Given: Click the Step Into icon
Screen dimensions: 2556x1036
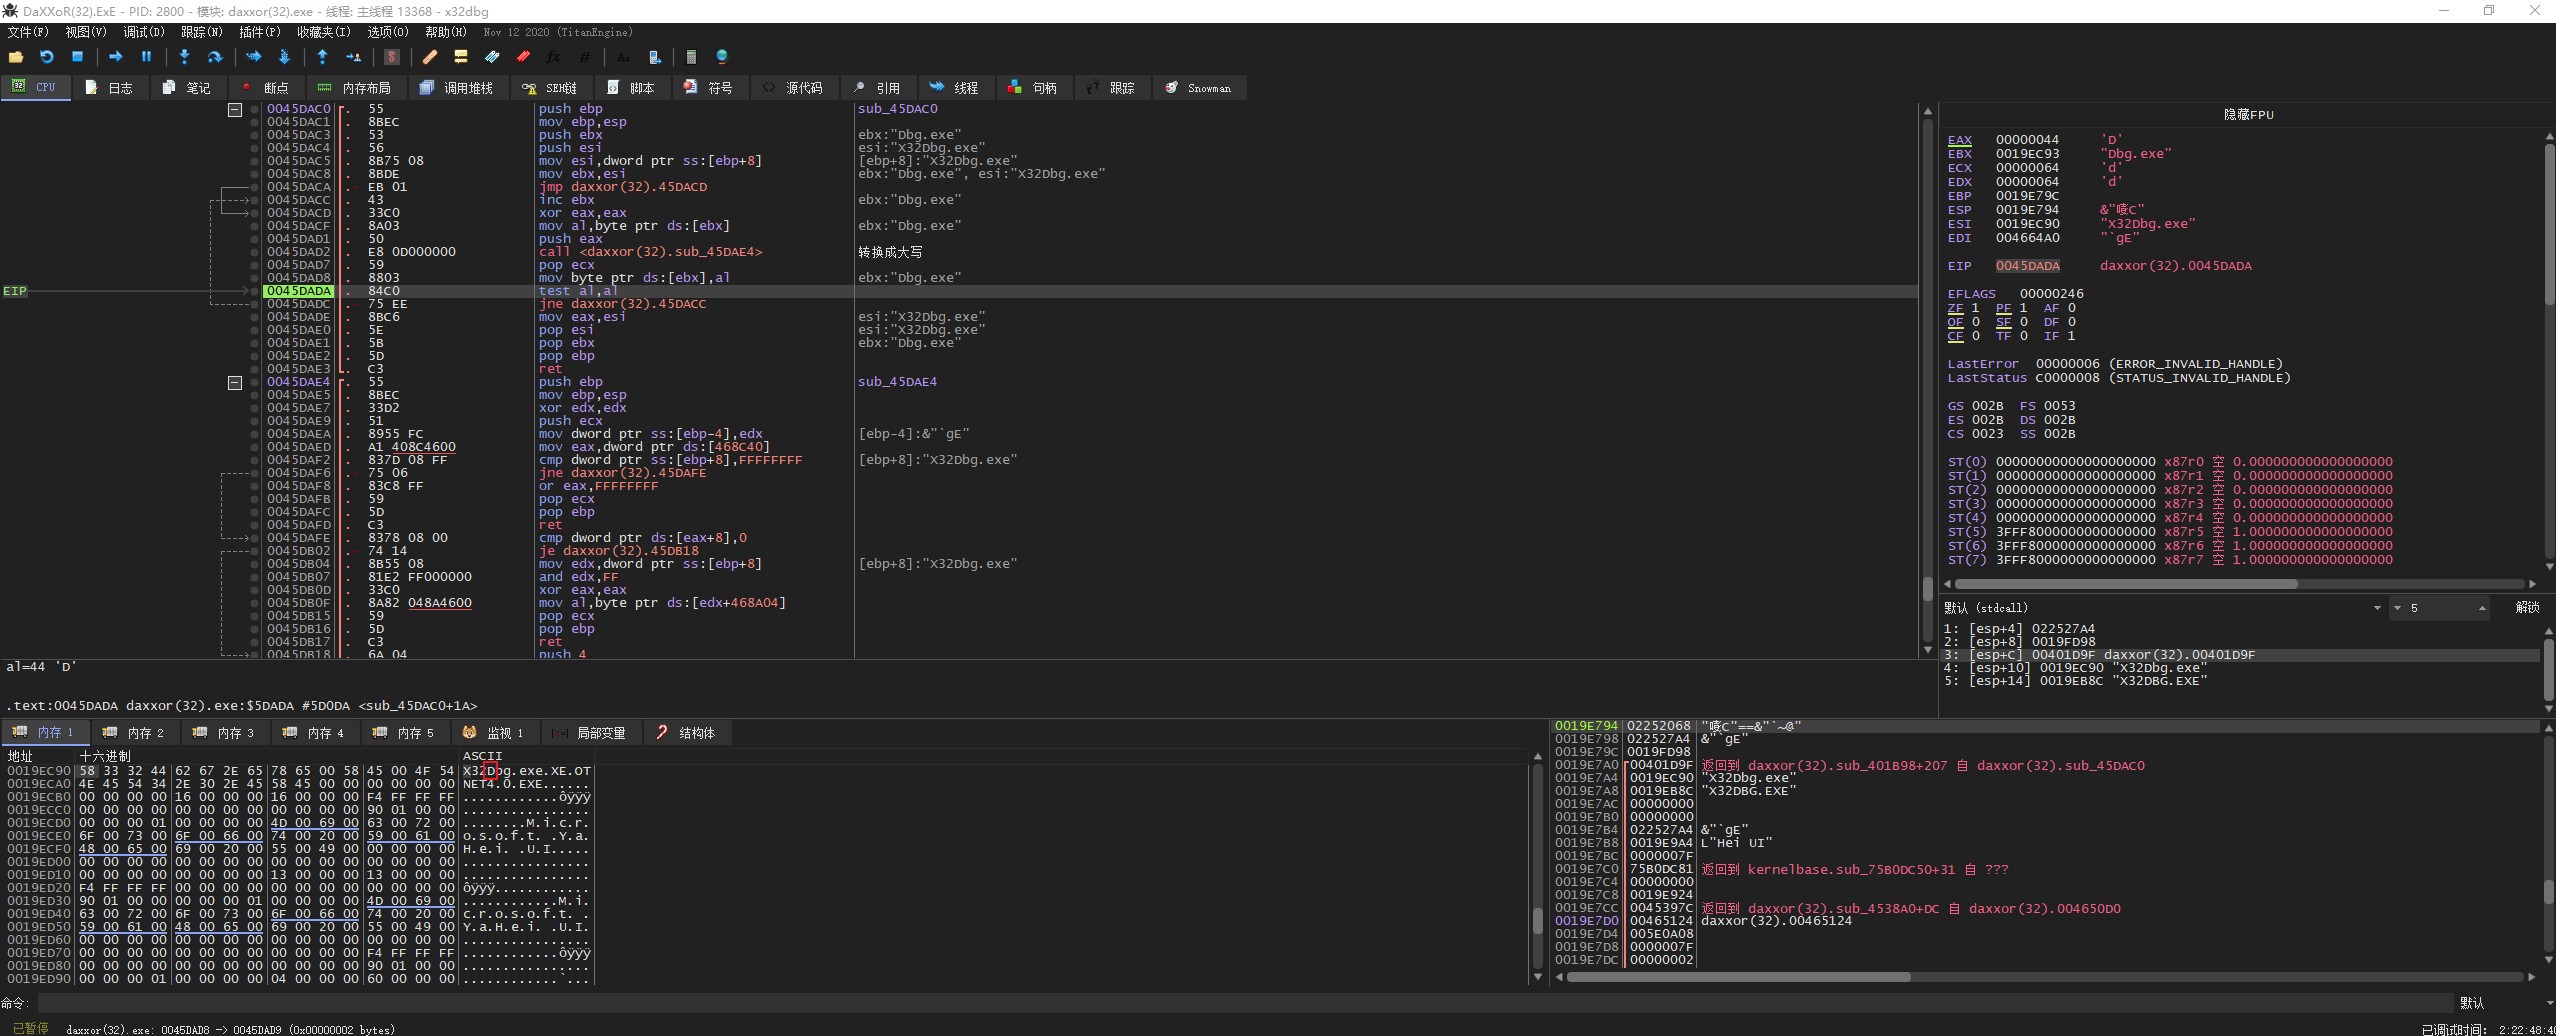Looking at the screenshot, I should click(184, 57).
